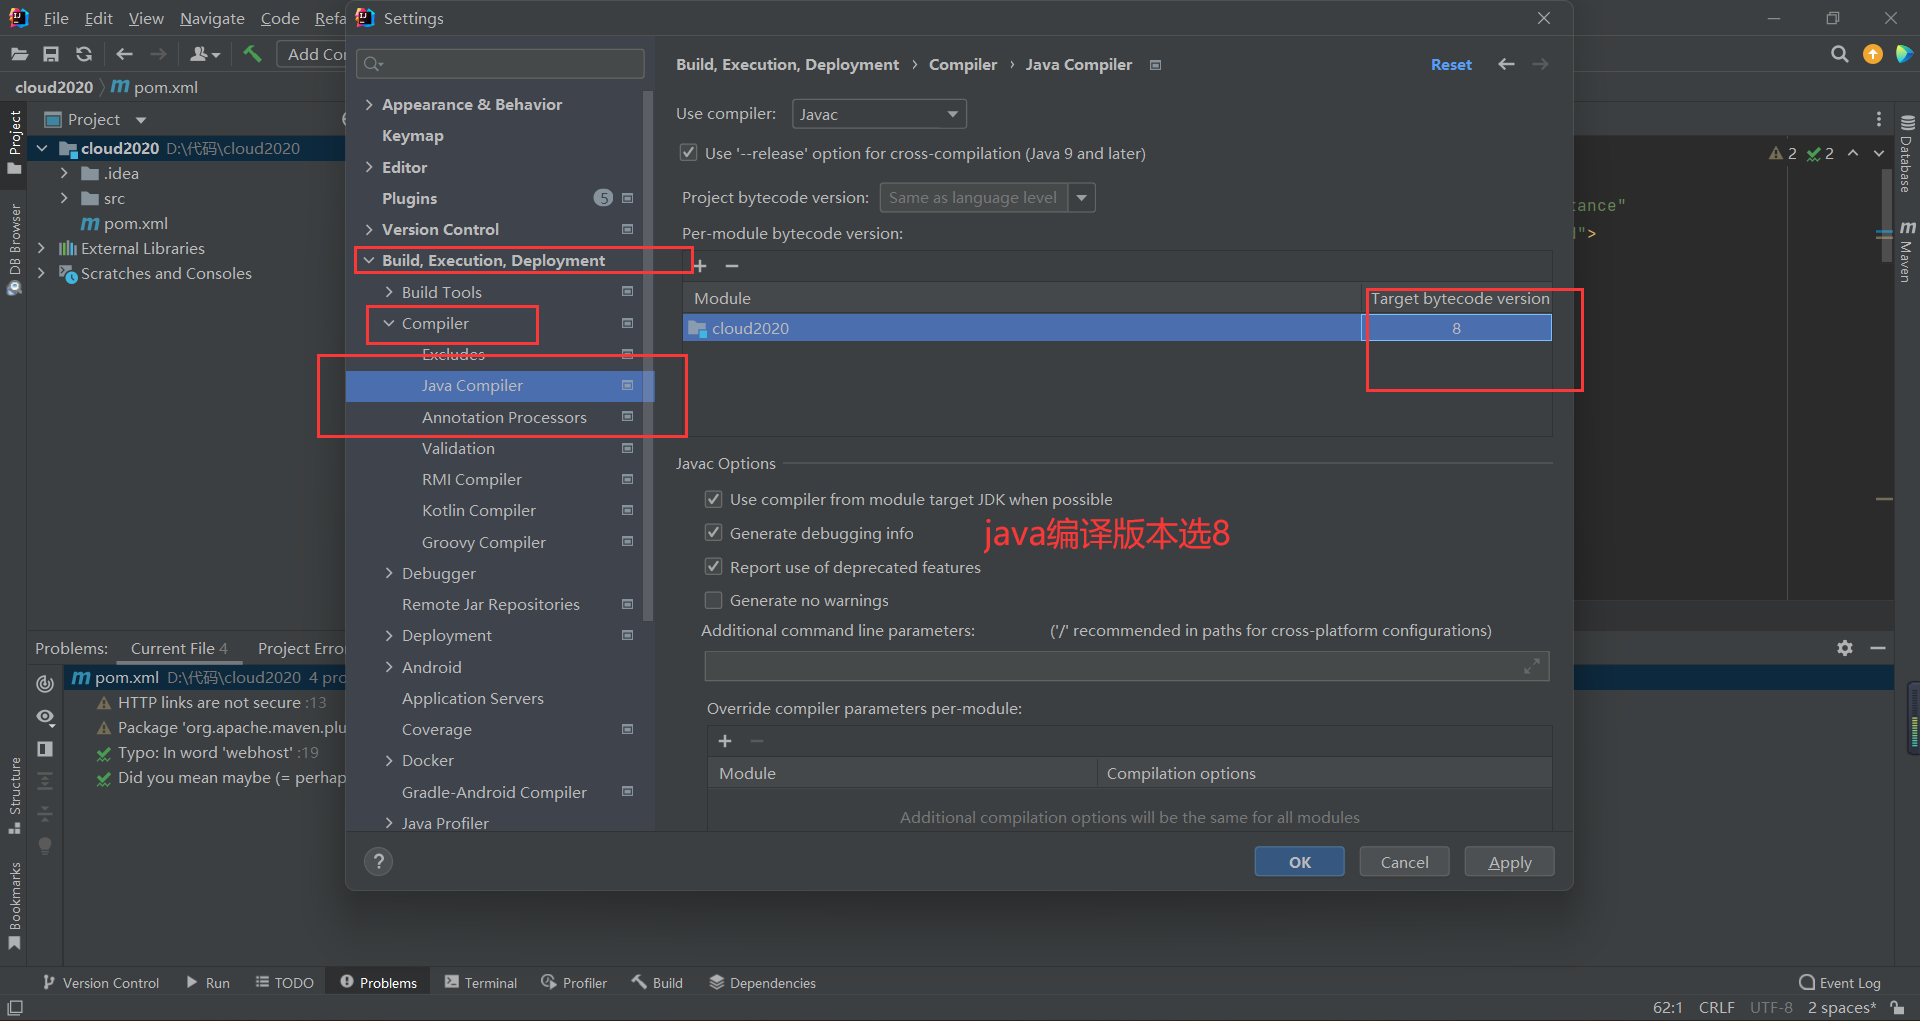Open the Use compiler Javac dropdown
The width and height of the screenshot is (1920, 1021).
(879, 114)
